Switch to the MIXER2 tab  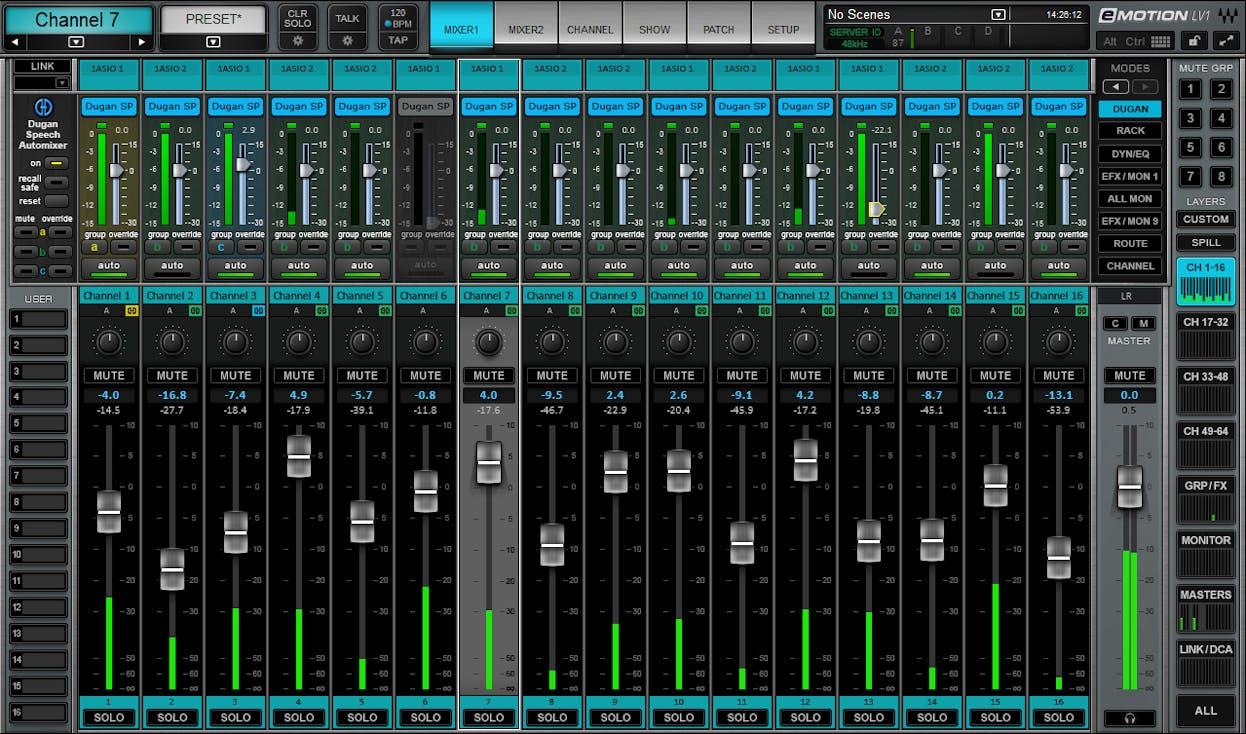(x=526, y=29)
